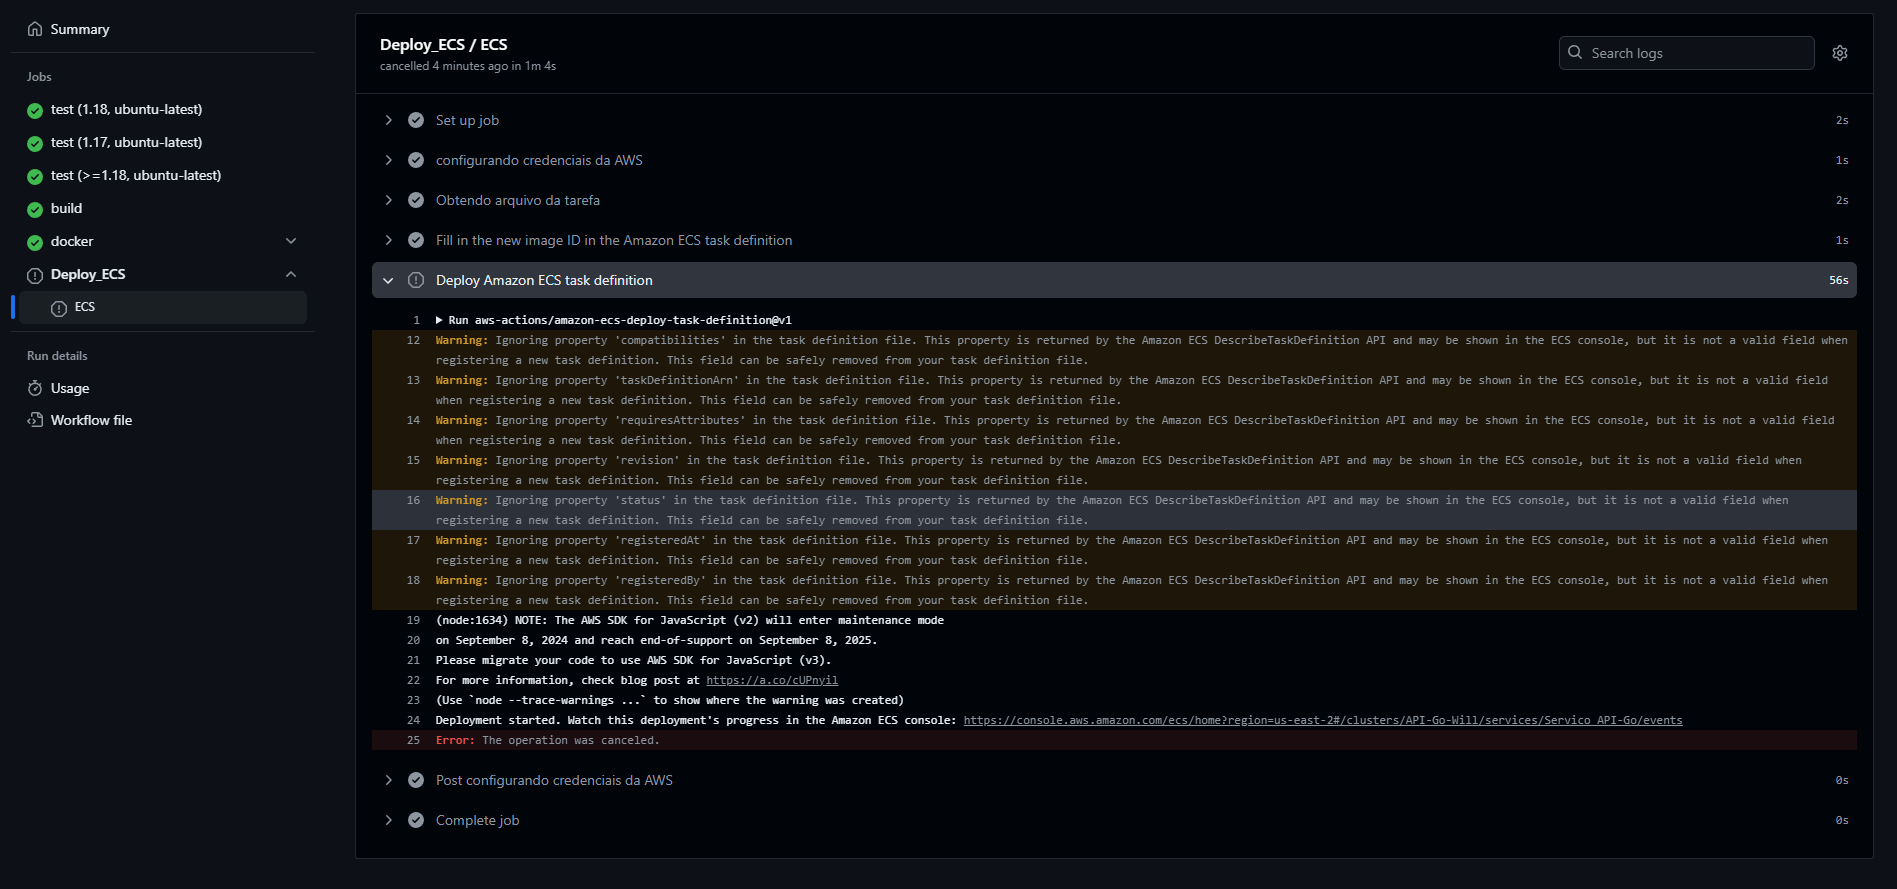Click the Workflow file icon

tap(35, 420)
